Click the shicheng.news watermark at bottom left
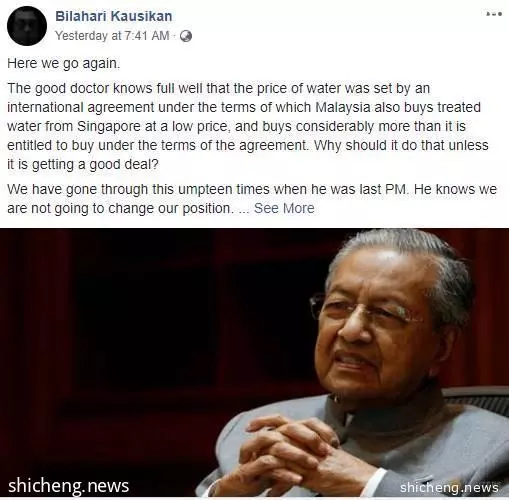Viewport: 509px width, 500px height. pyautogui.click(x=69, y=486)
